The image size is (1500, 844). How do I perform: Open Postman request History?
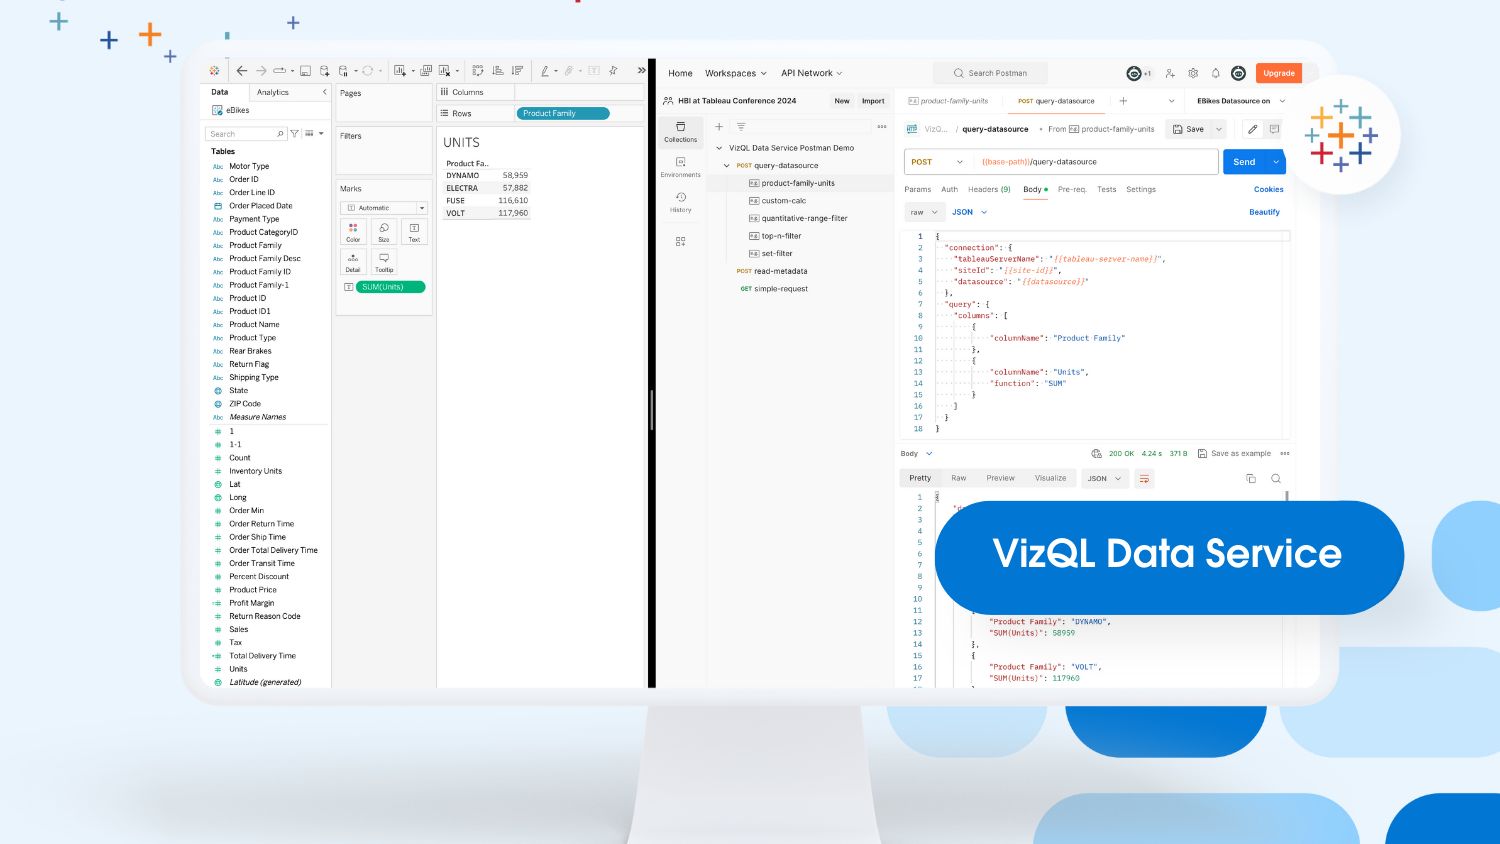click(680, 203)
